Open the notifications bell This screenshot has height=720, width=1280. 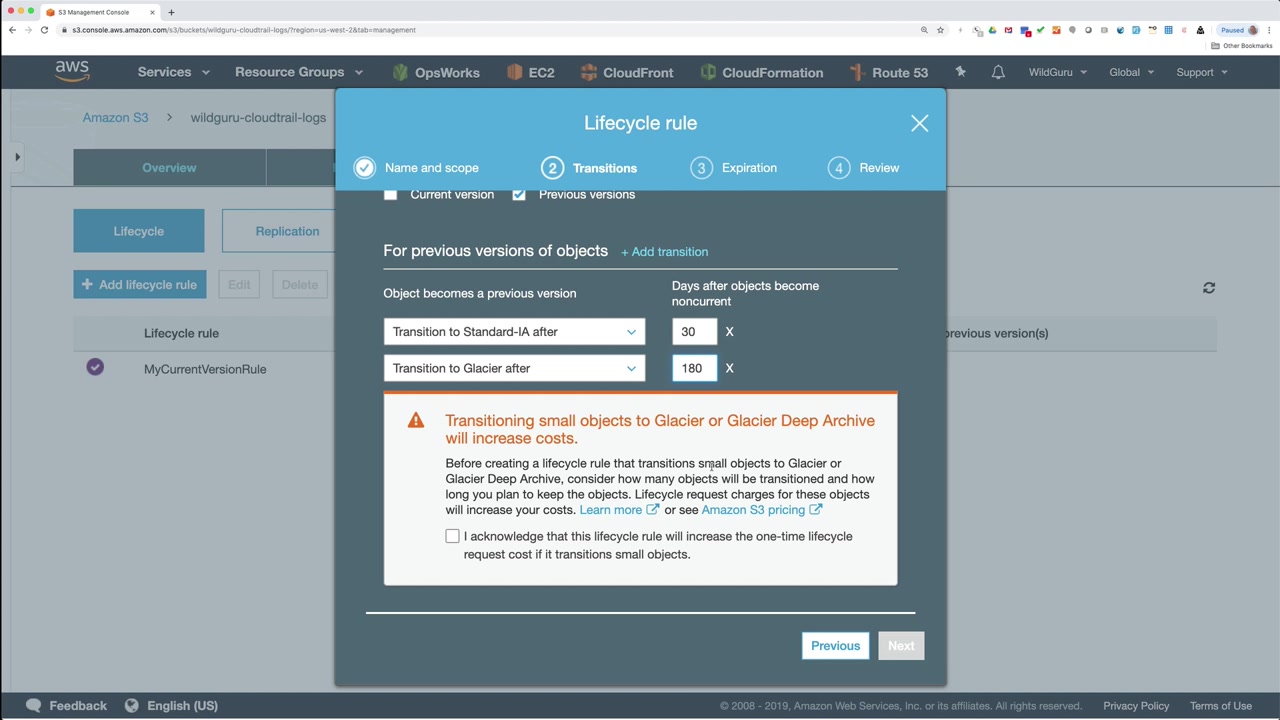998,72
